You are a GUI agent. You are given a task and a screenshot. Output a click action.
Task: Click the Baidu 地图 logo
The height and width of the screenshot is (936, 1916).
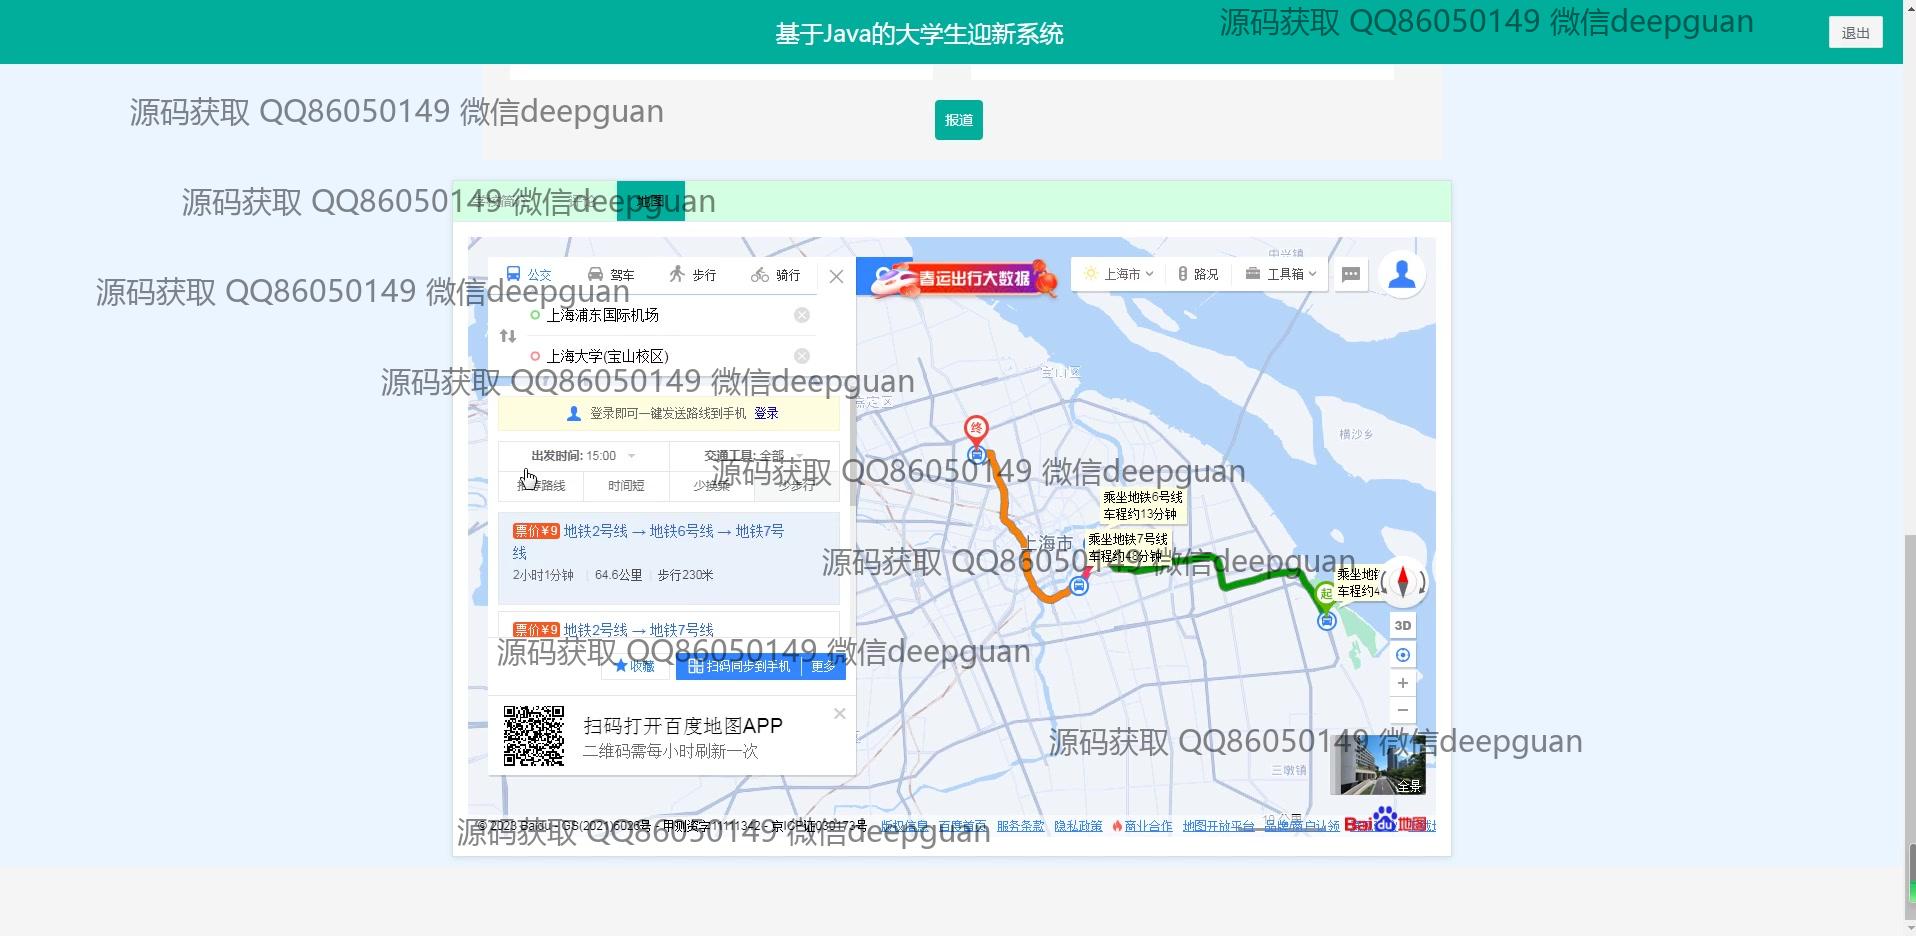1386,821
